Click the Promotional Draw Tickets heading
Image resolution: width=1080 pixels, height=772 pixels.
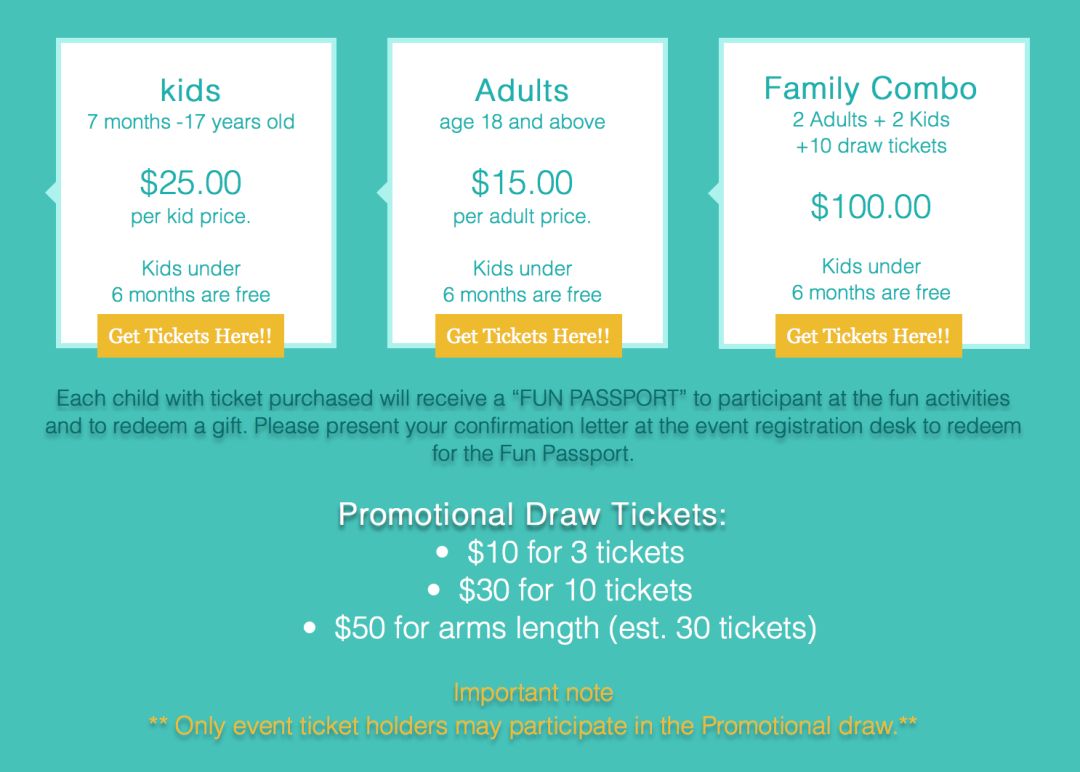coord(532,514)
